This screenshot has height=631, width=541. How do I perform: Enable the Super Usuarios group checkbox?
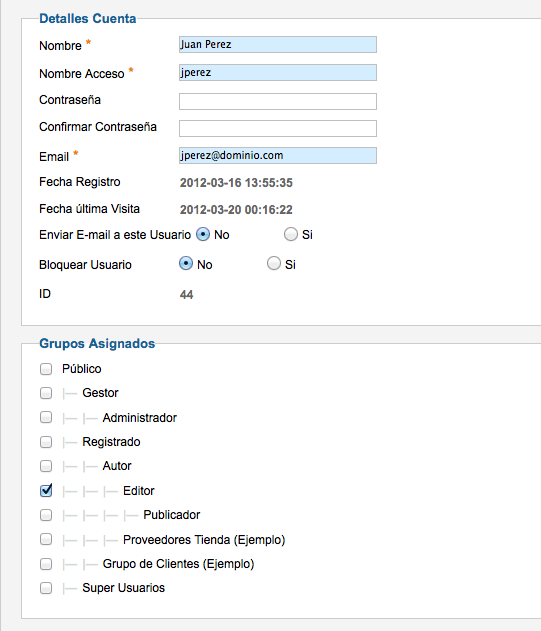point(46,588)
